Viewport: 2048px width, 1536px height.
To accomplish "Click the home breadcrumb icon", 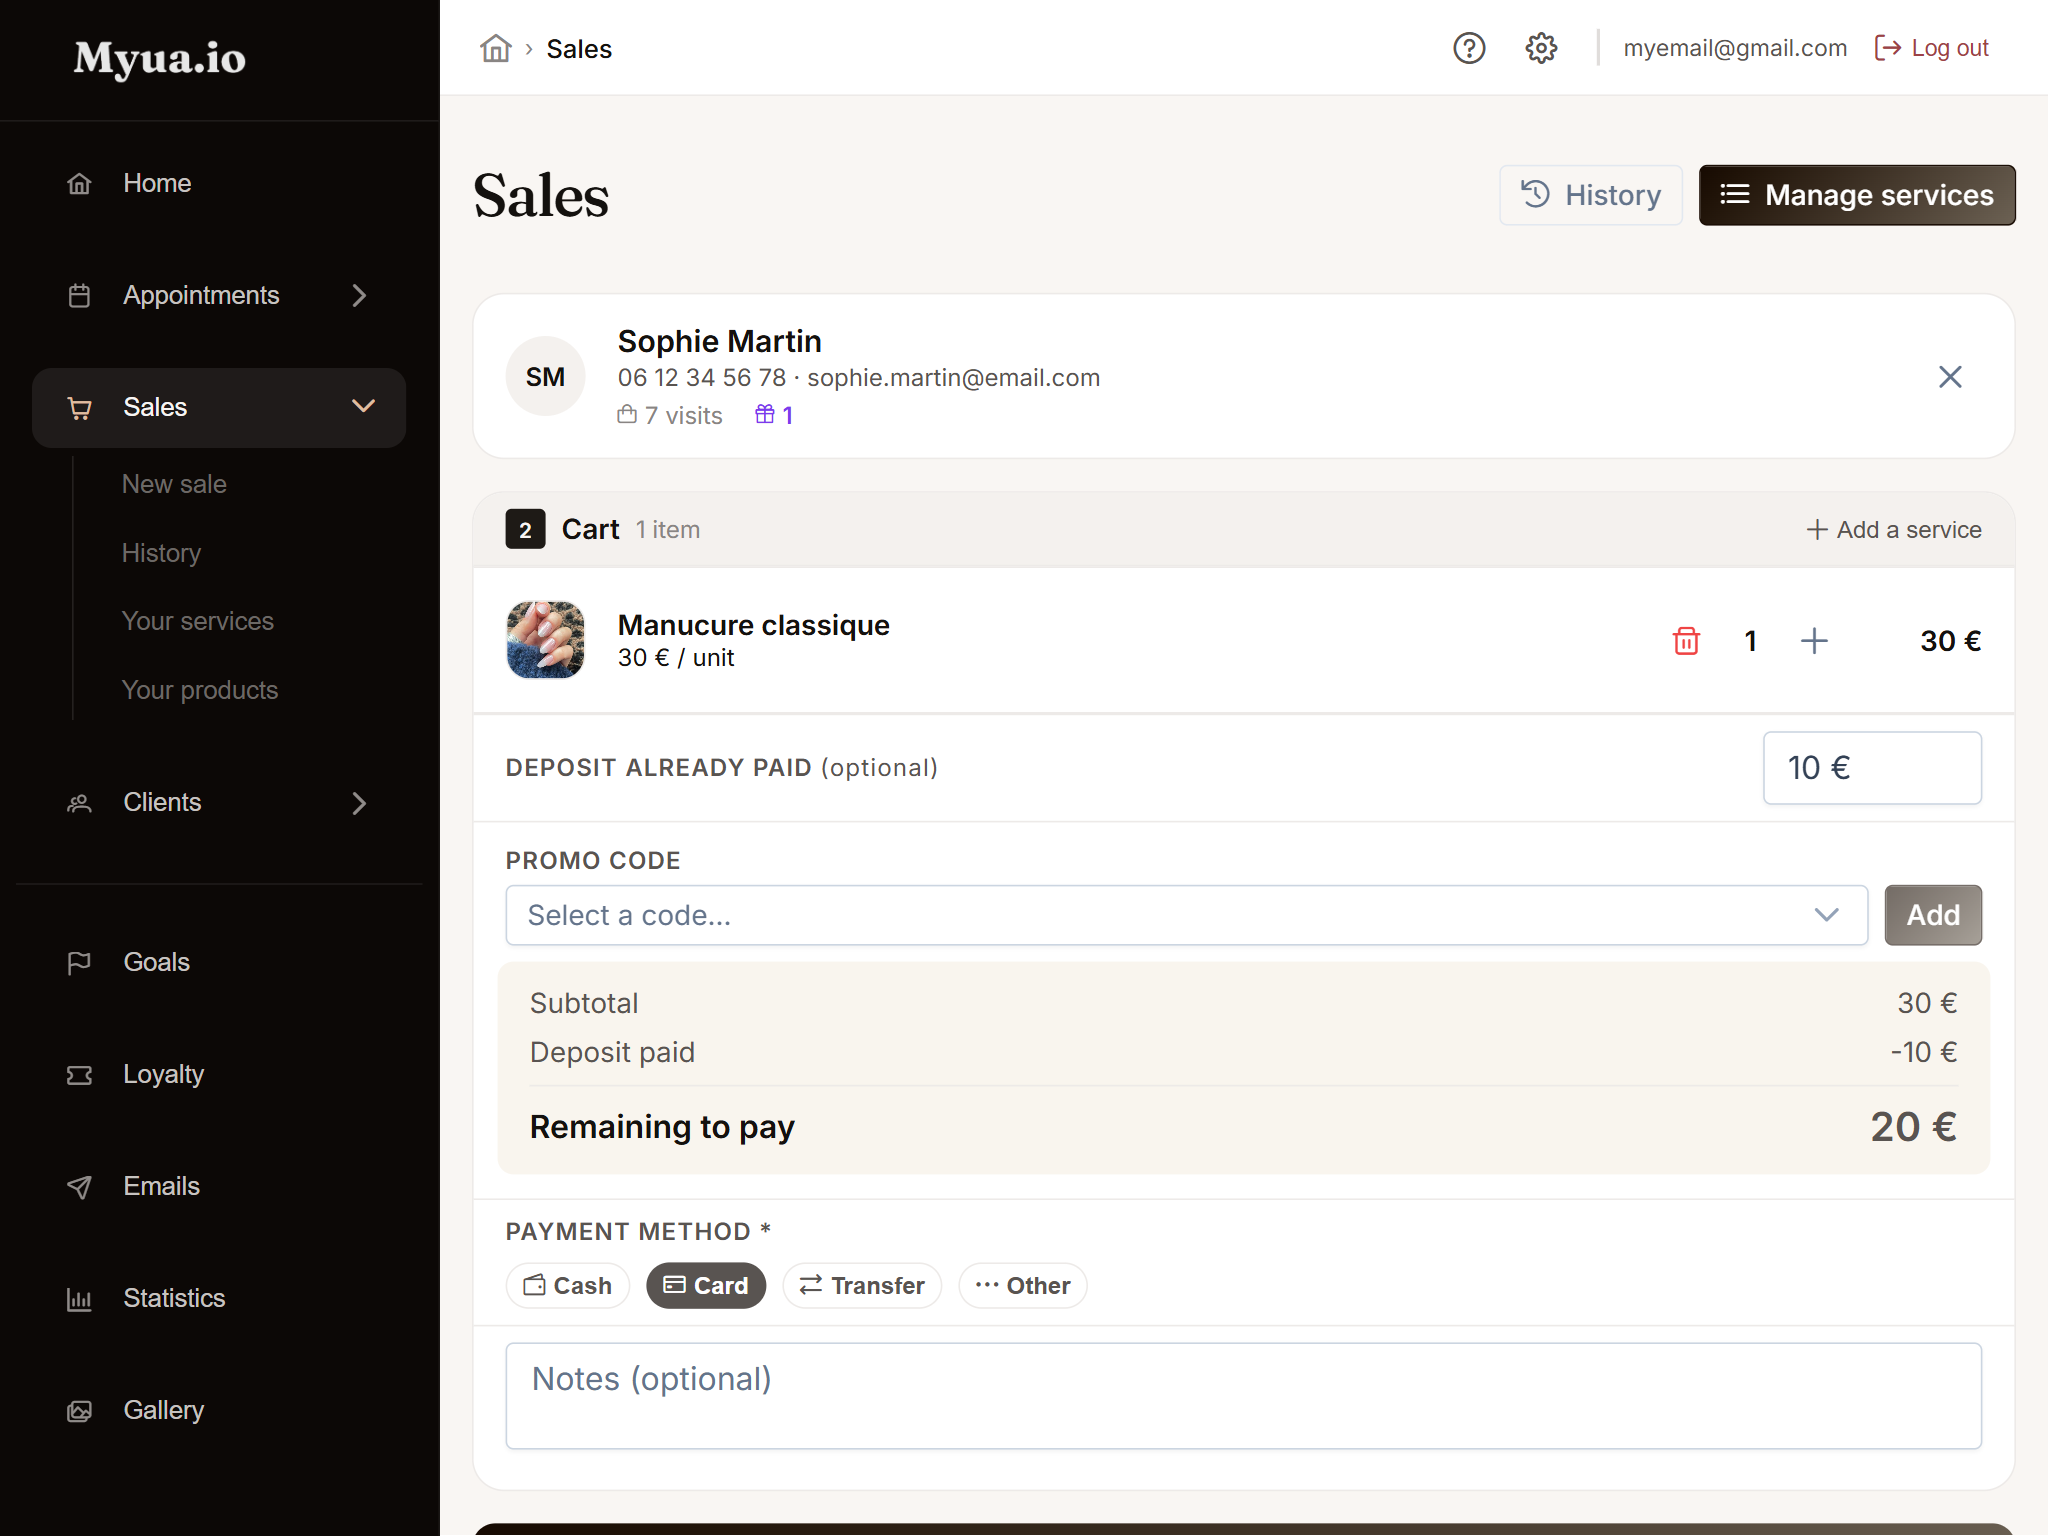I will coord(495,48).
